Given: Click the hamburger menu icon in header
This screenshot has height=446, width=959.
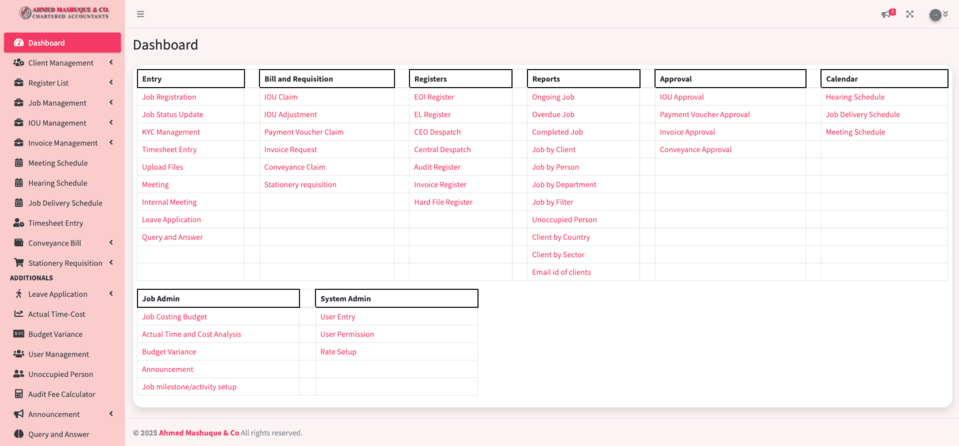Looking at the screenshot, I should pyautogui.click(x=141, y=14).
